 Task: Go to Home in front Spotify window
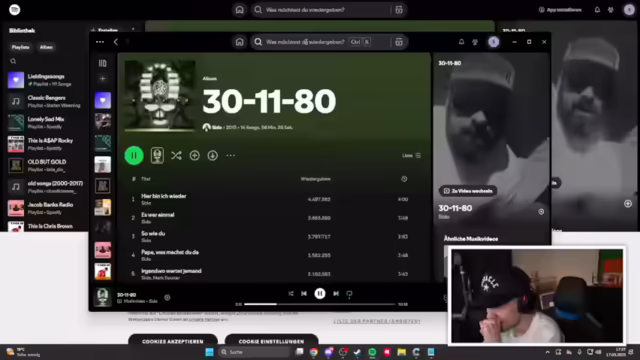(239, 42)
